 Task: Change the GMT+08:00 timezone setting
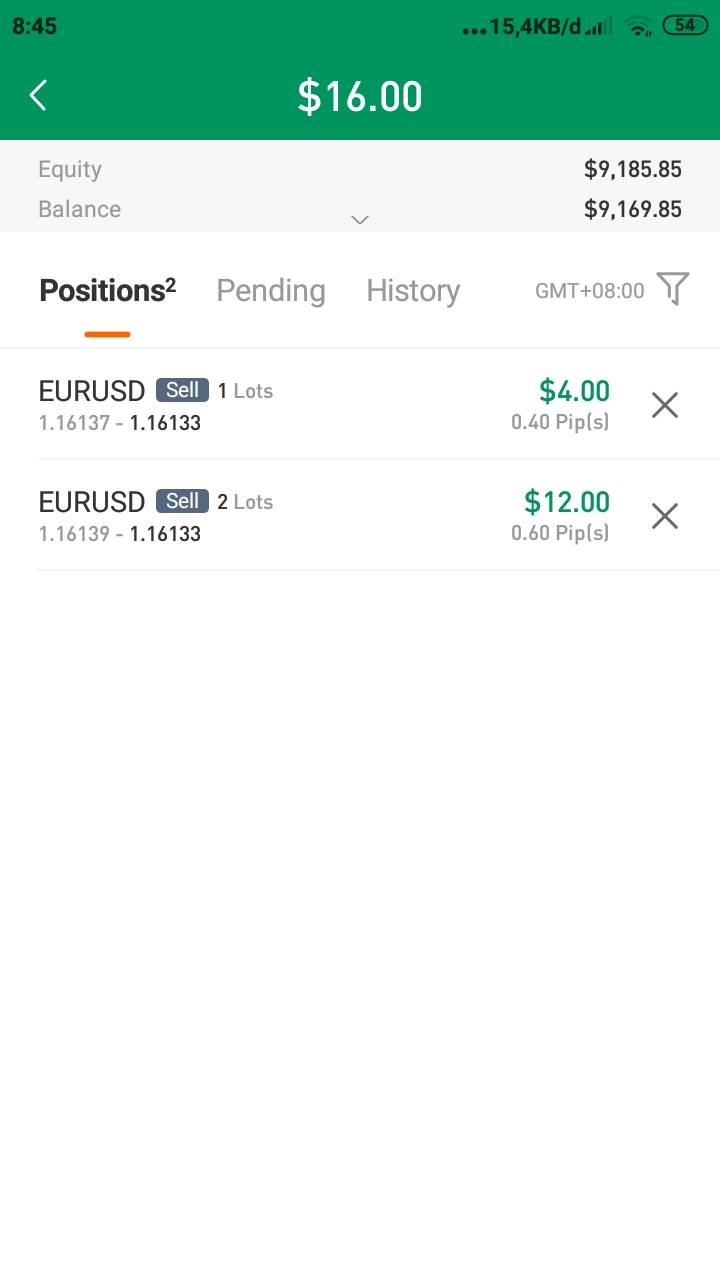590,291
